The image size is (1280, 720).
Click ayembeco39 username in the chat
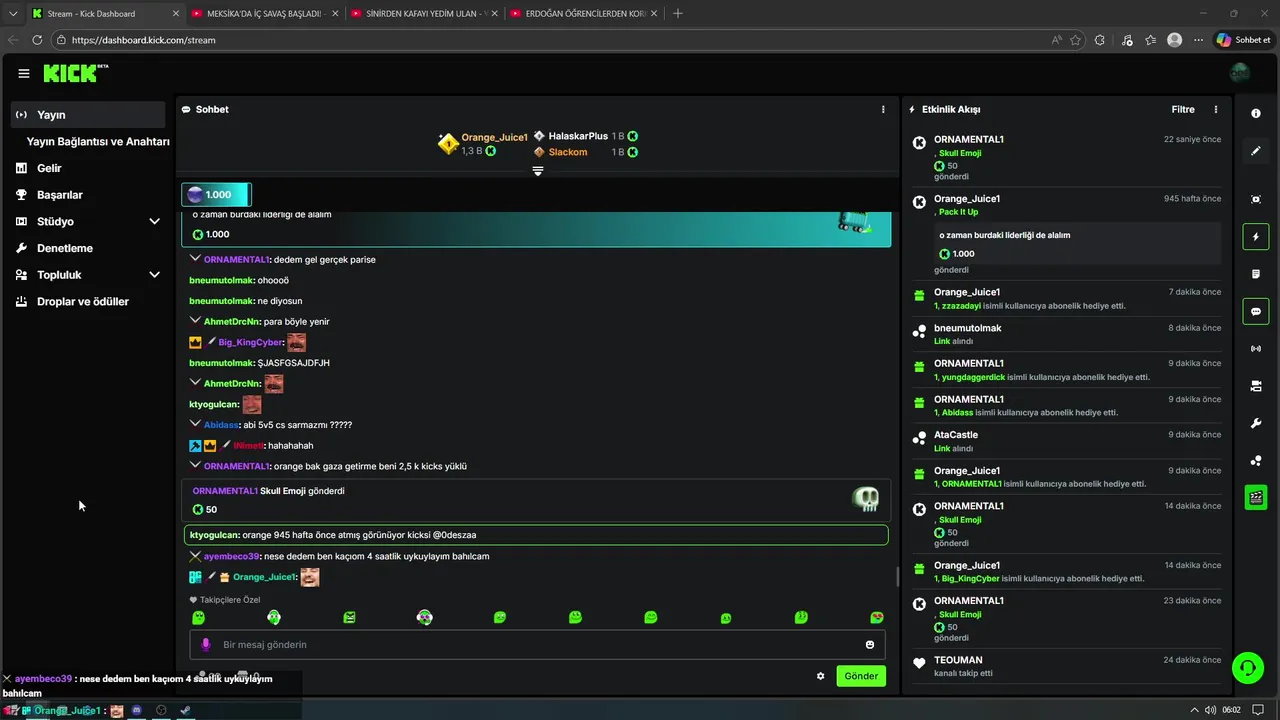pyautogui.click(x=231, y=556)
